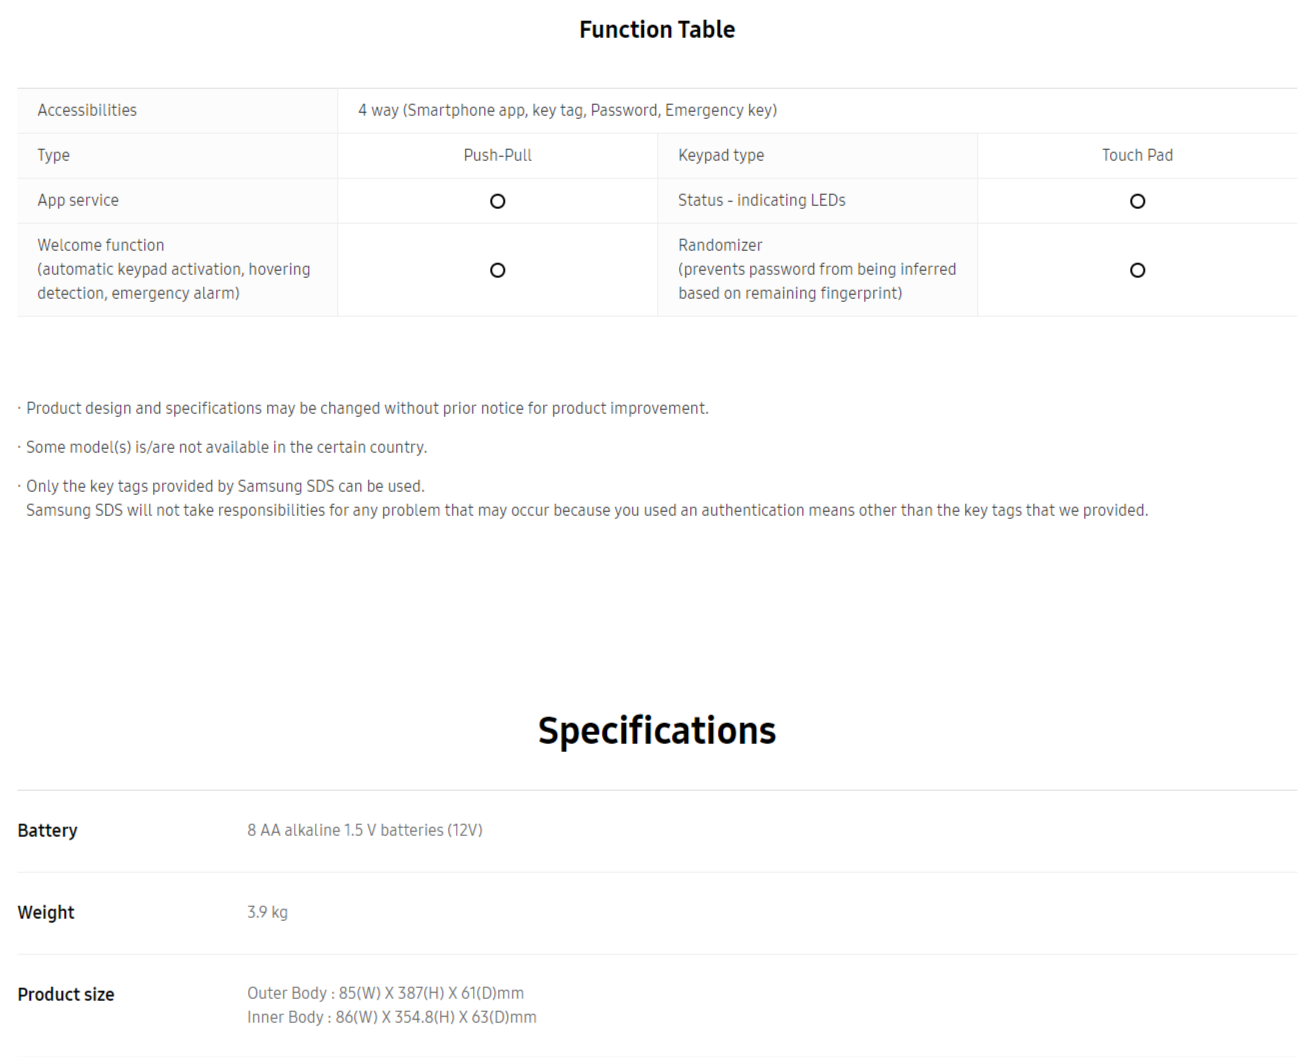
Task: Click the circle mark for App service
Action: (x=497, y=201)
